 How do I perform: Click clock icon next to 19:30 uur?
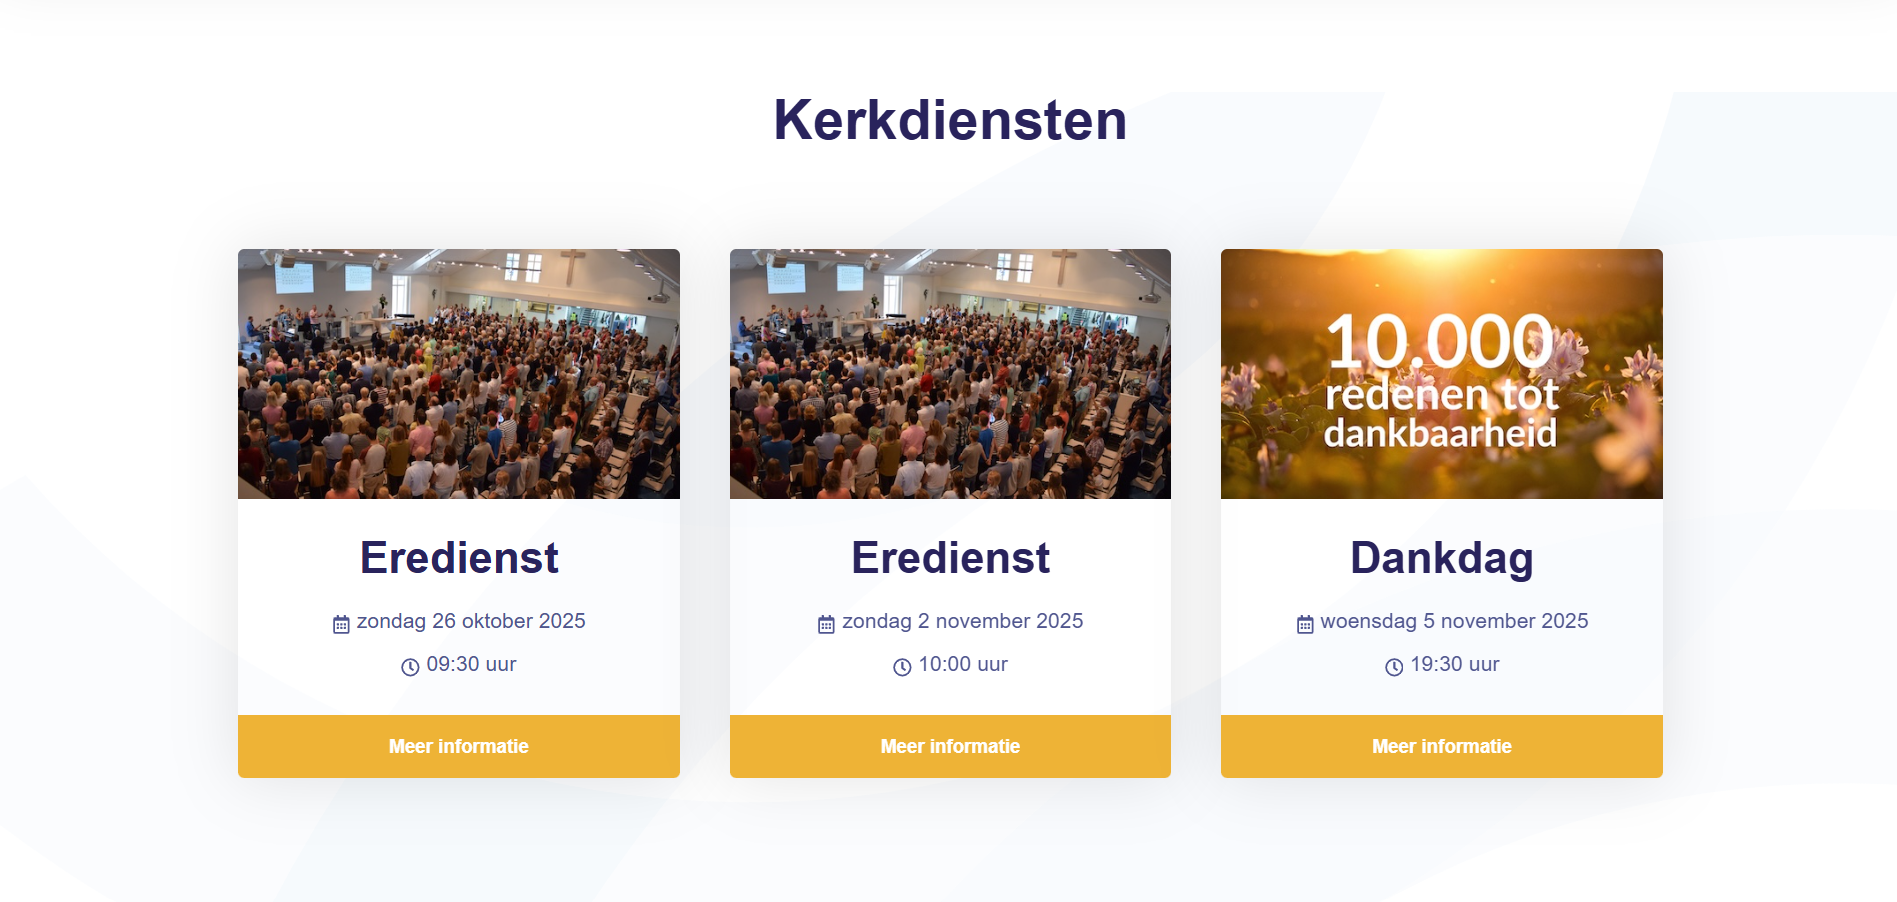coord(1394,667)
